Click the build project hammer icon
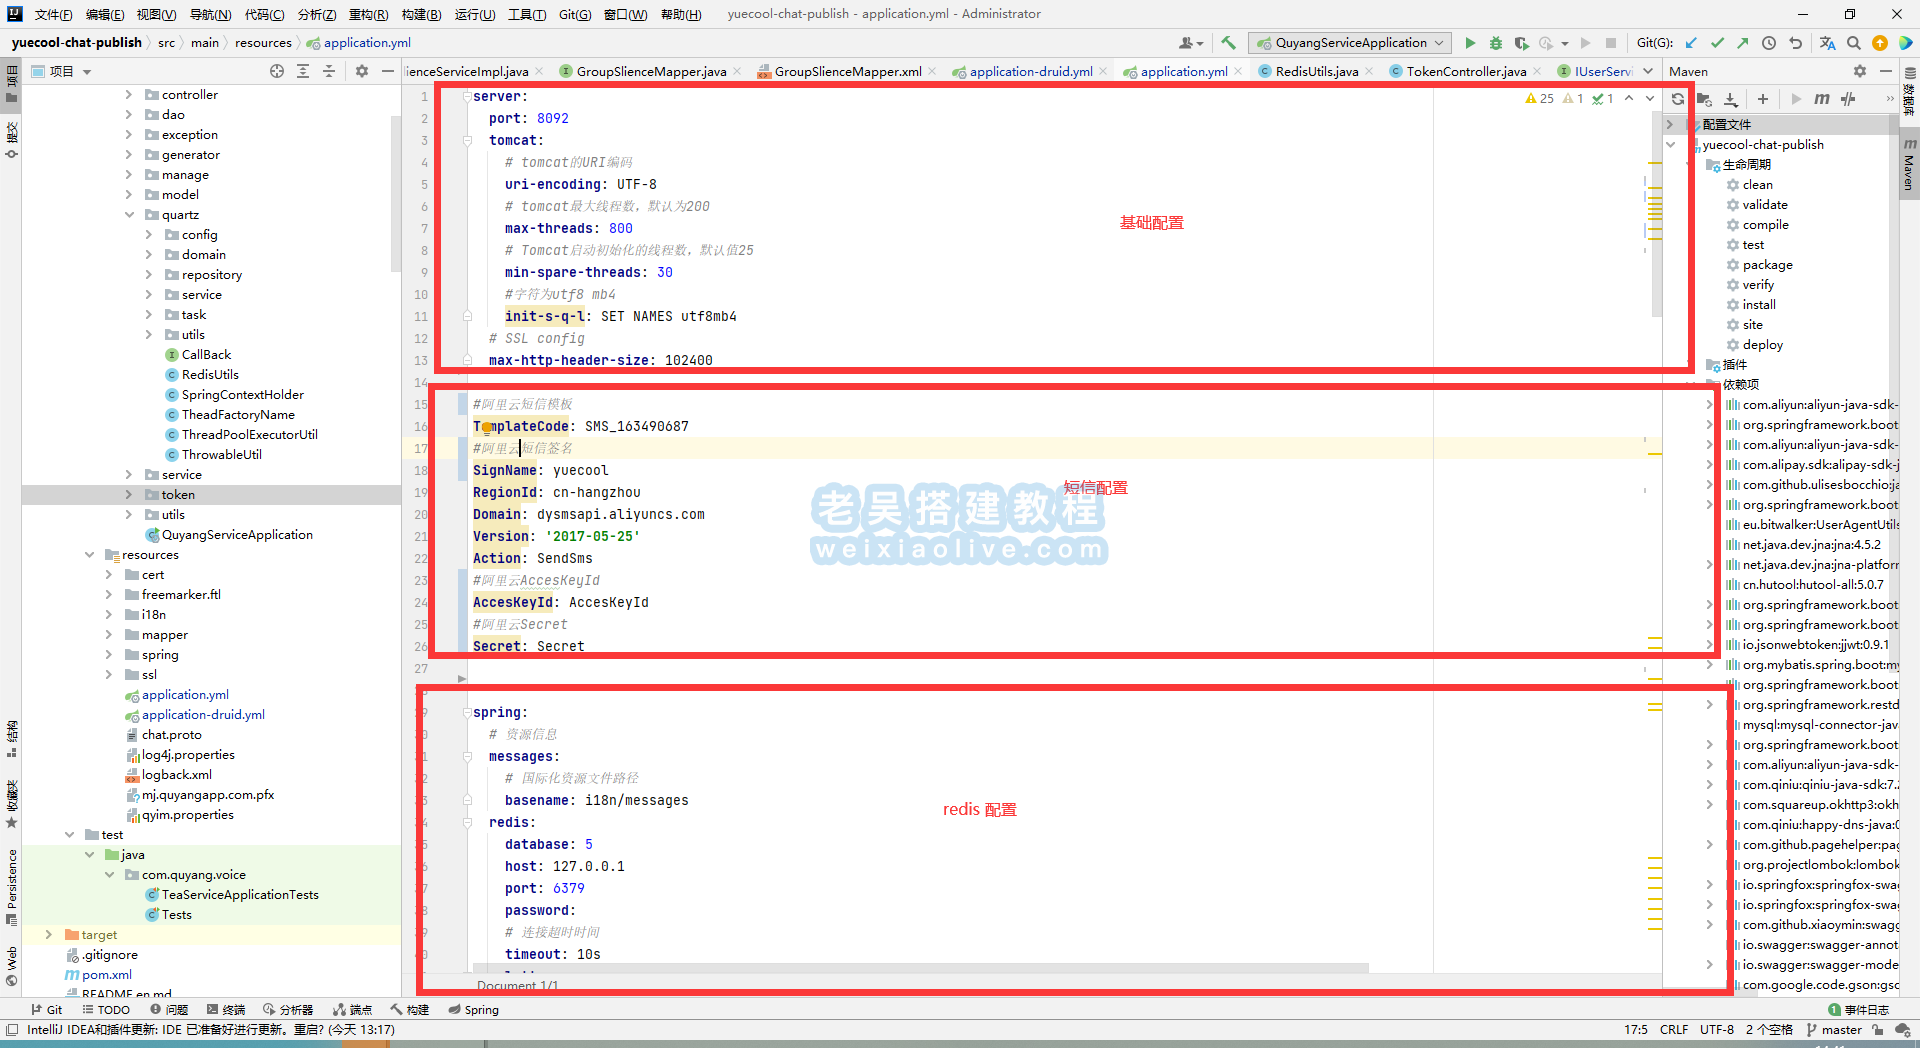This screenshot has height=1048, width=1920. [1229, 43]
